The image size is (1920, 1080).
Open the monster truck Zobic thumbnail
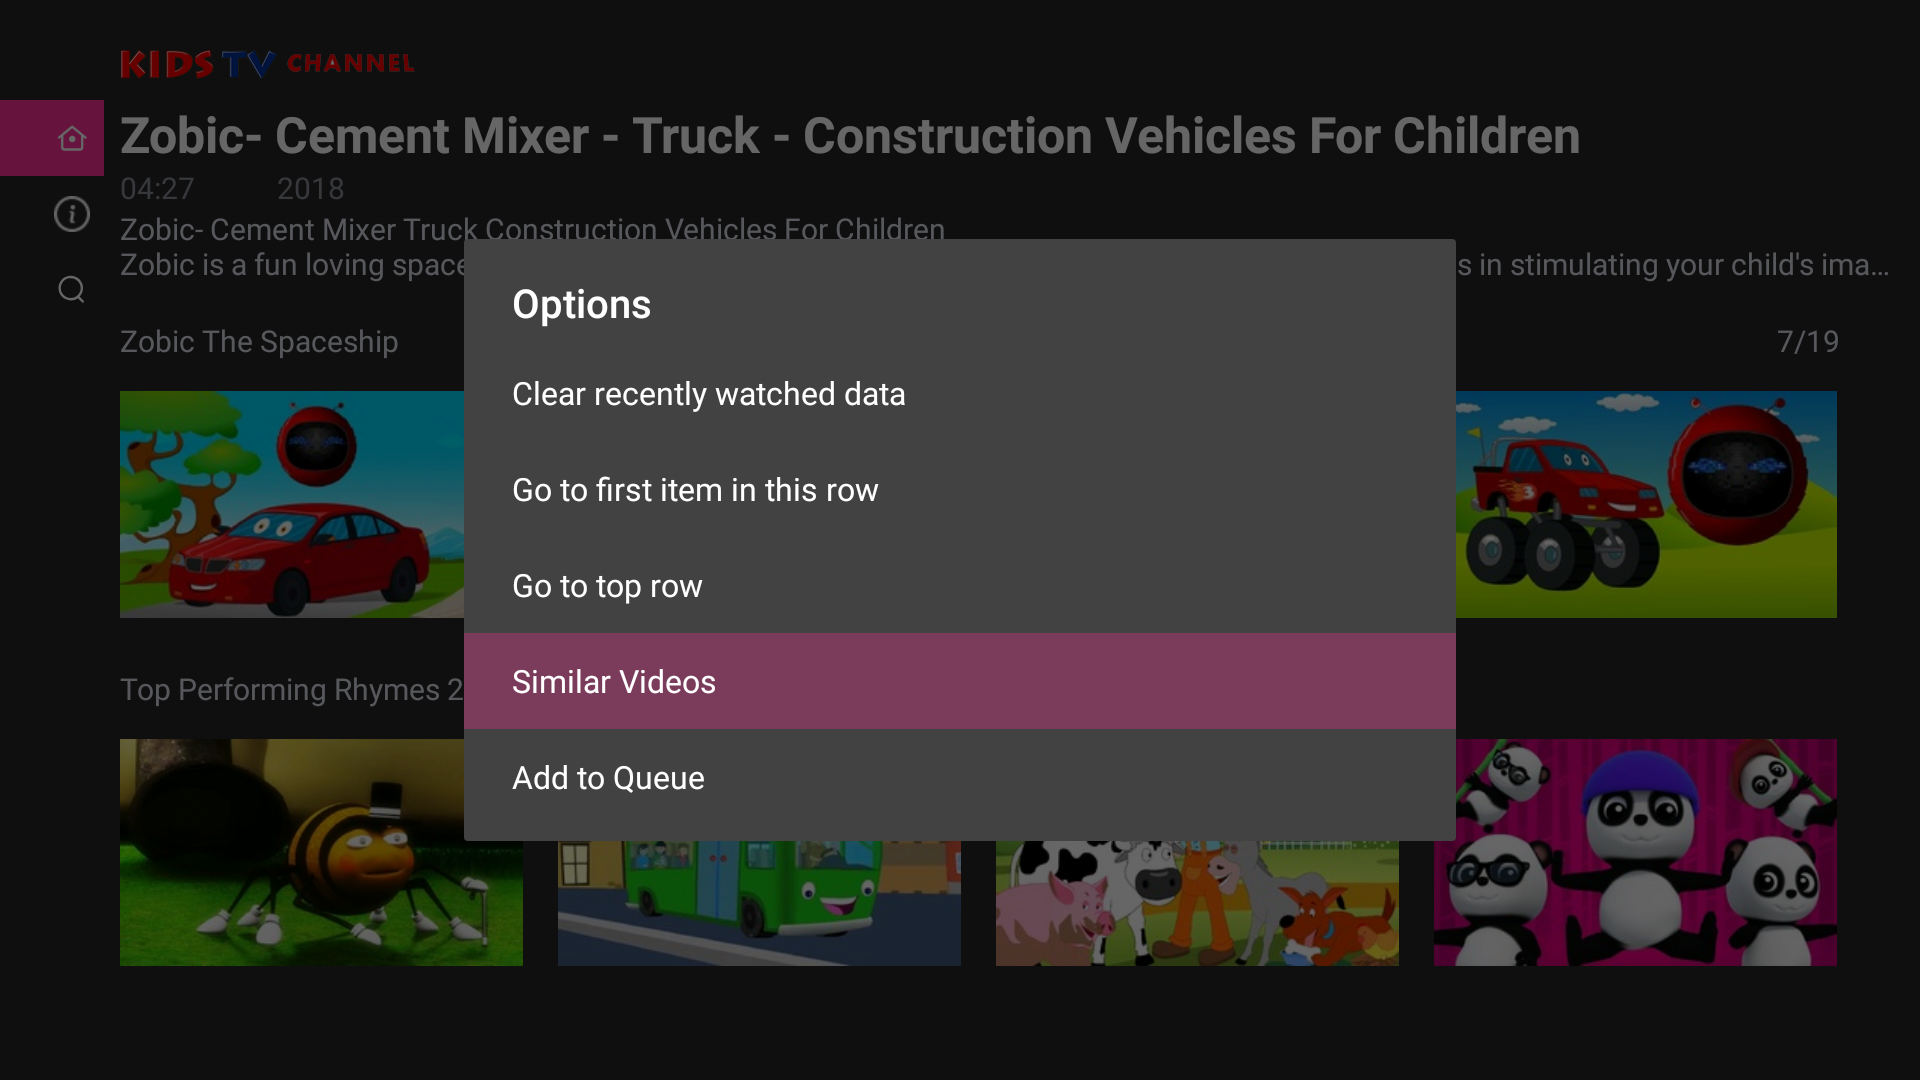[x=1646, y=504]
